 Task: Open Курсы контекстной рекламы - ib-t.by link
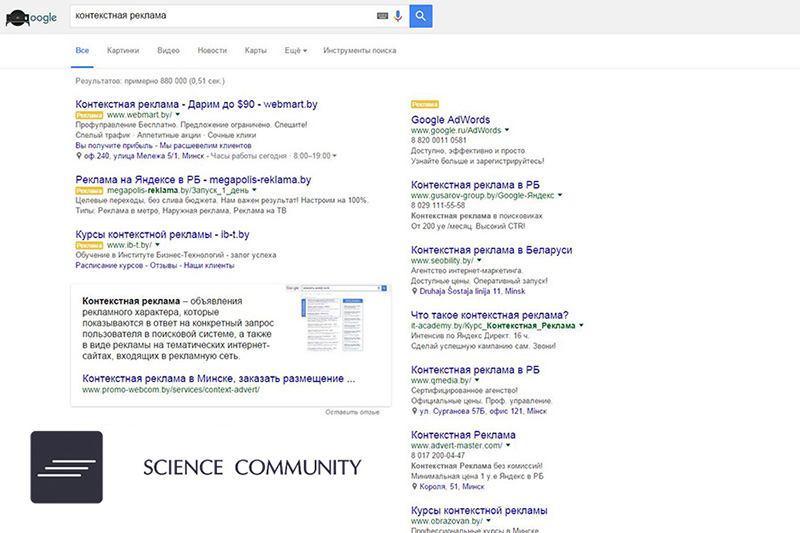162,235
